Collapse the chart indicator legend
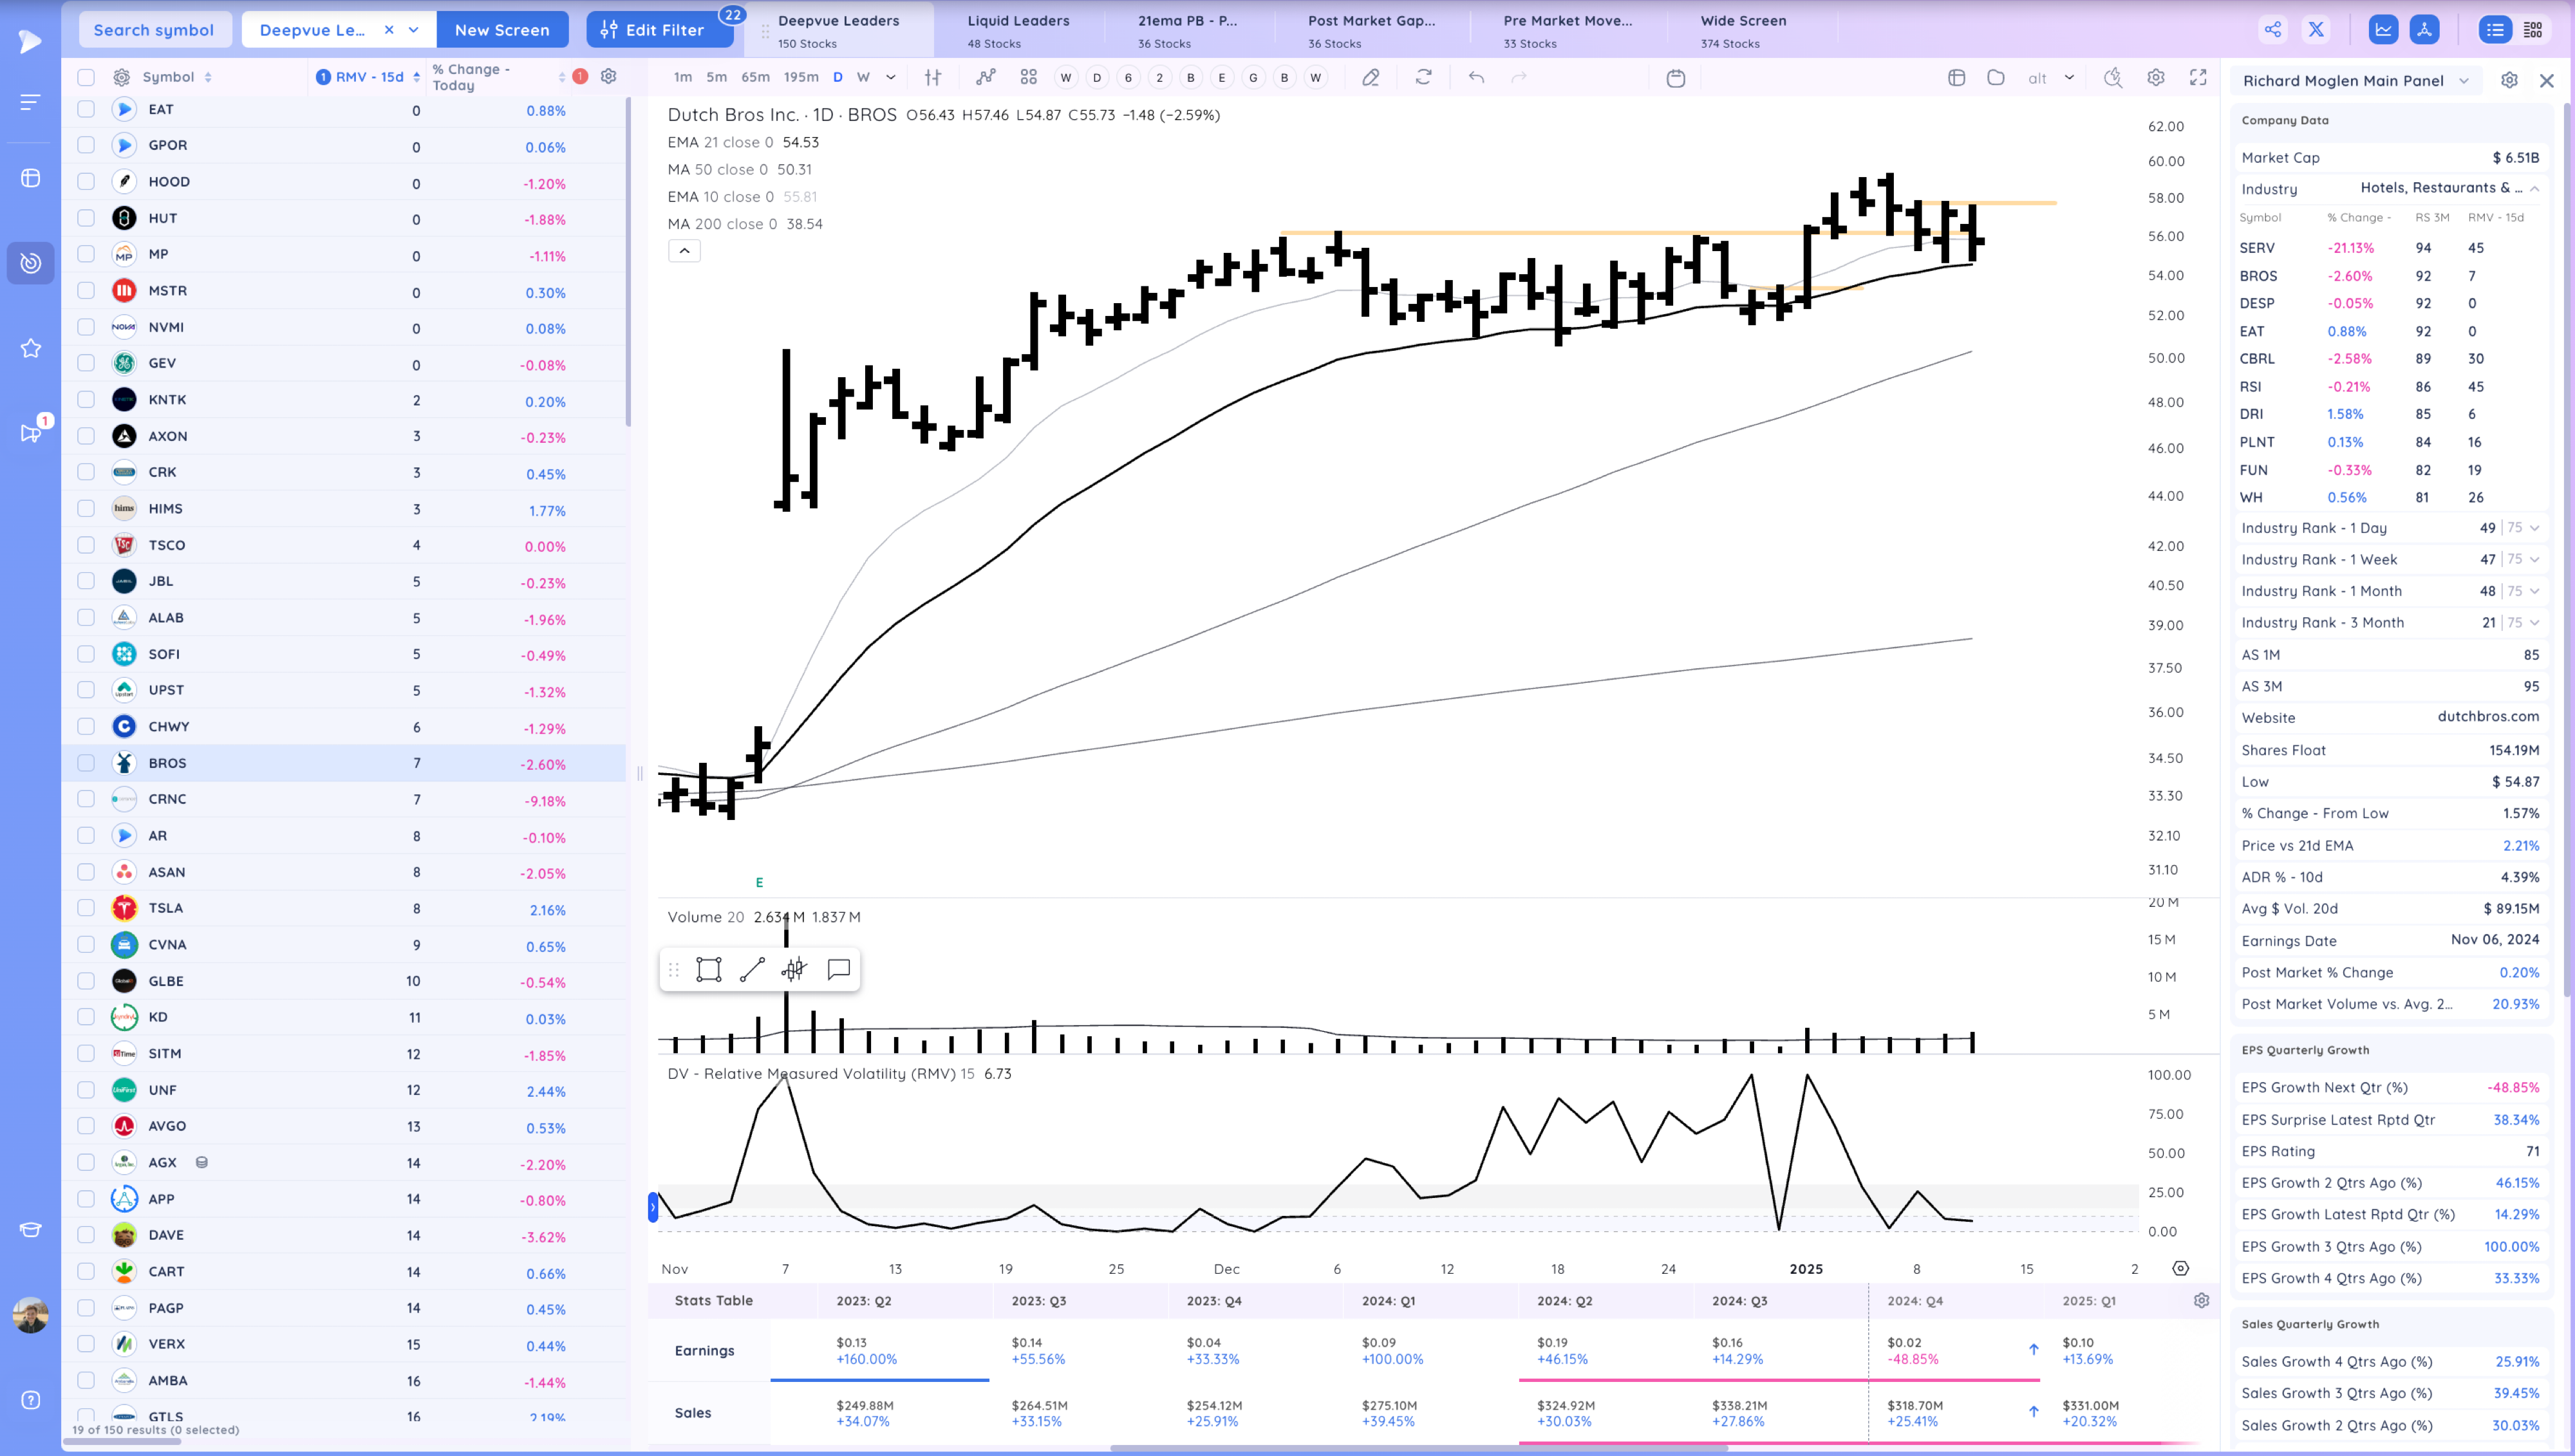Viewport: 2575px width, 1456px height. (684, 251)
